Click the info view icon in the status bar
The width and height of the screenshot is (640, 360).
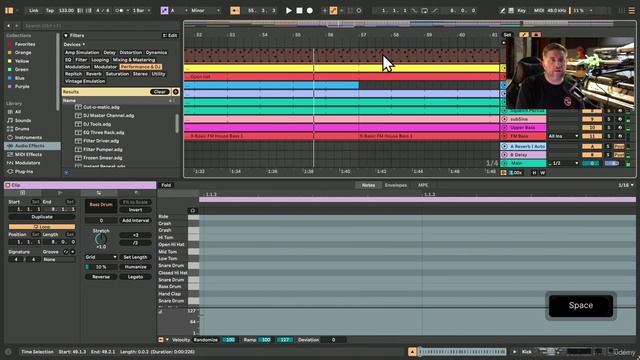coord(8,351)
